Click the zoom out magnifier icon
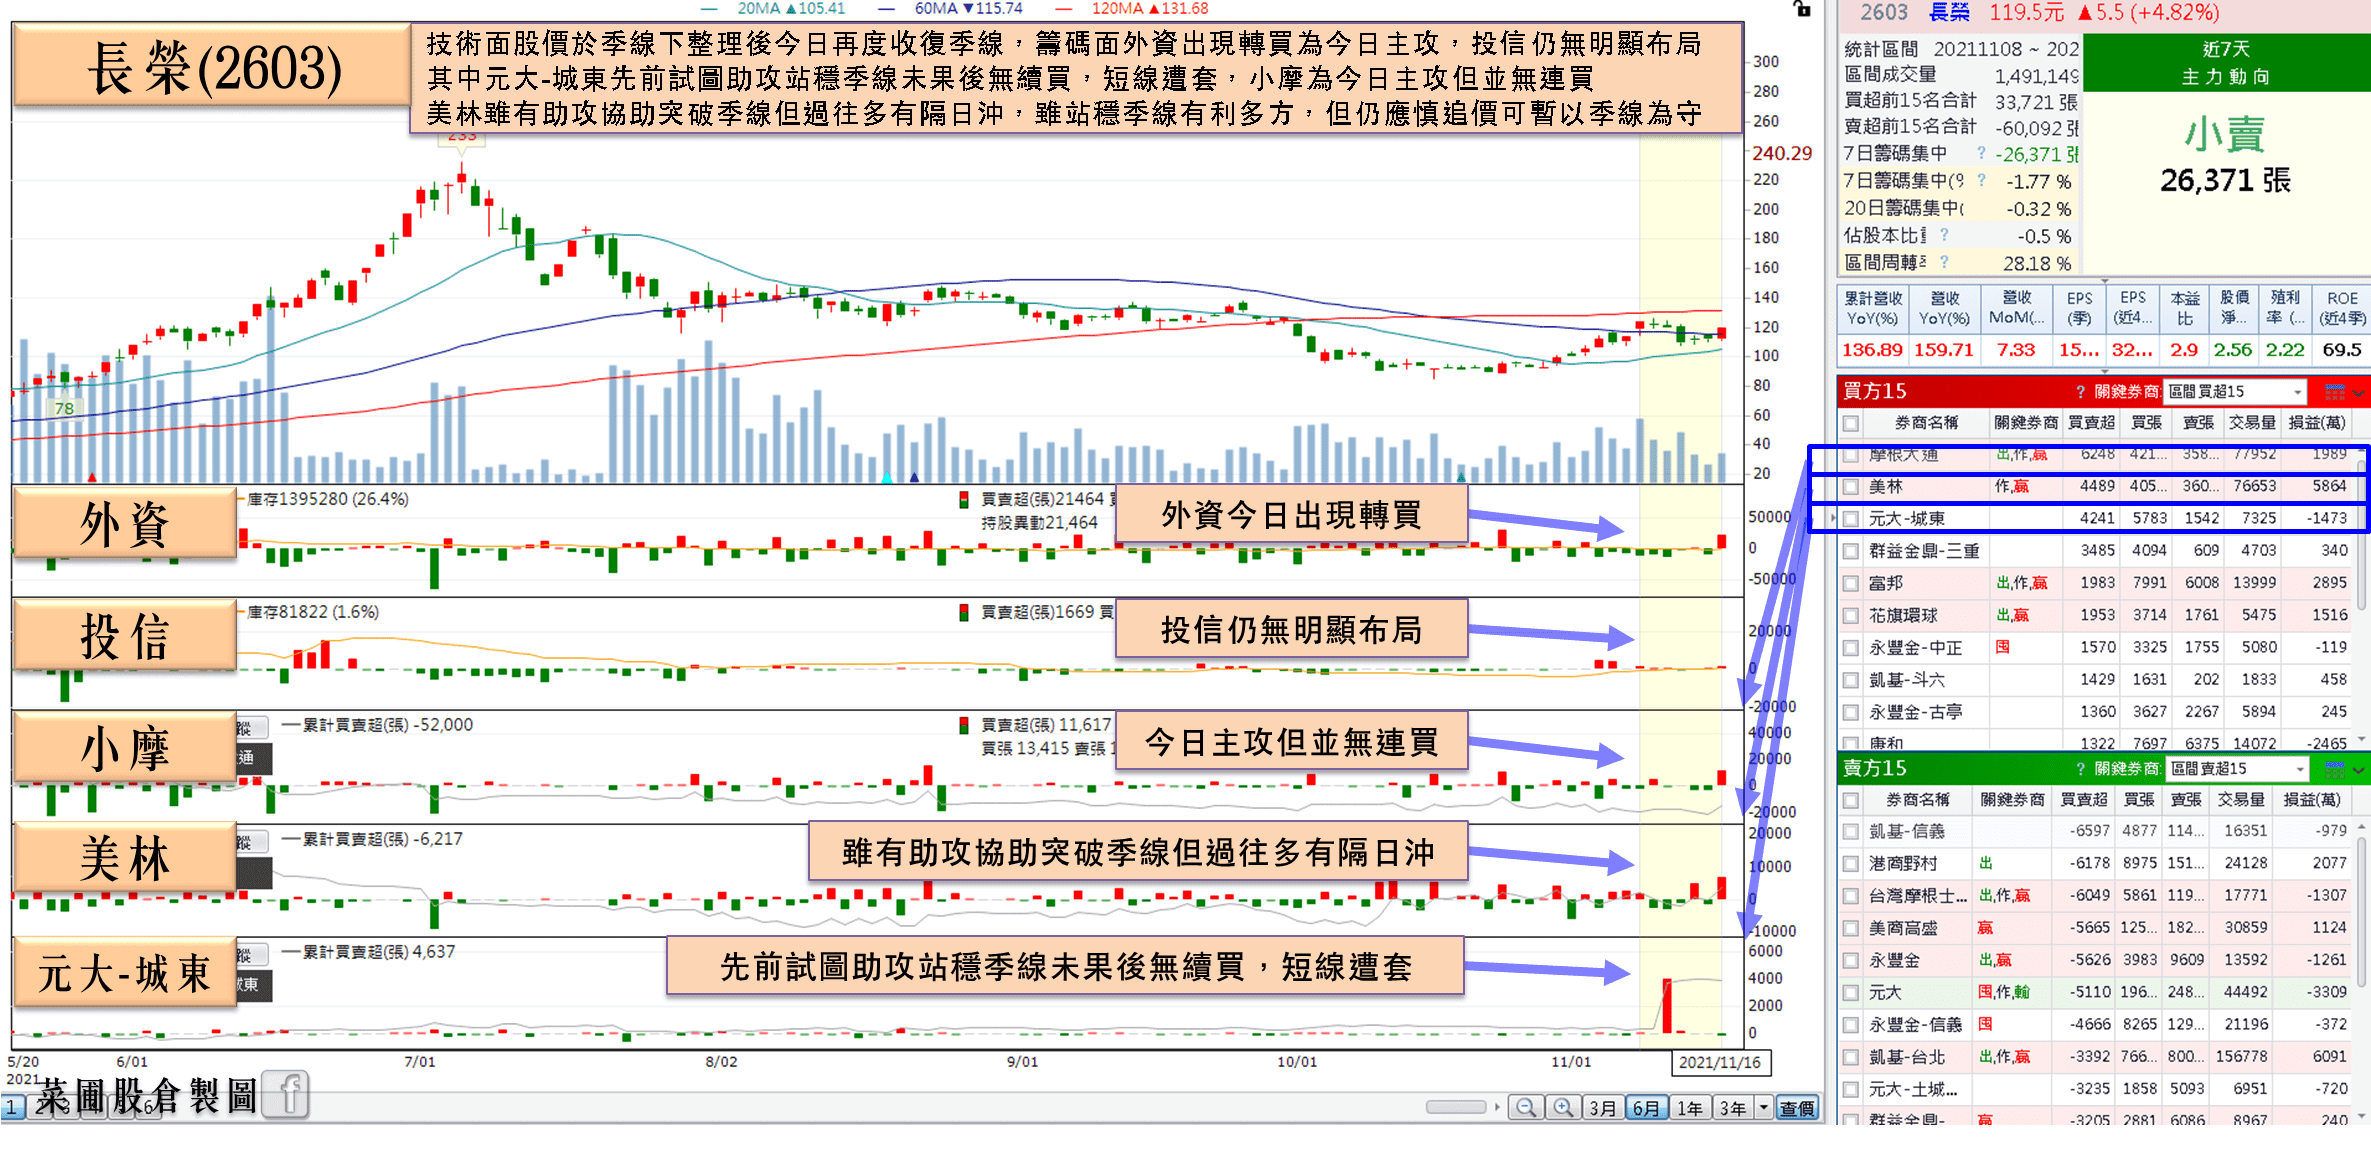Viewport: 2371px width, 1149px height. [1526, 1108]
